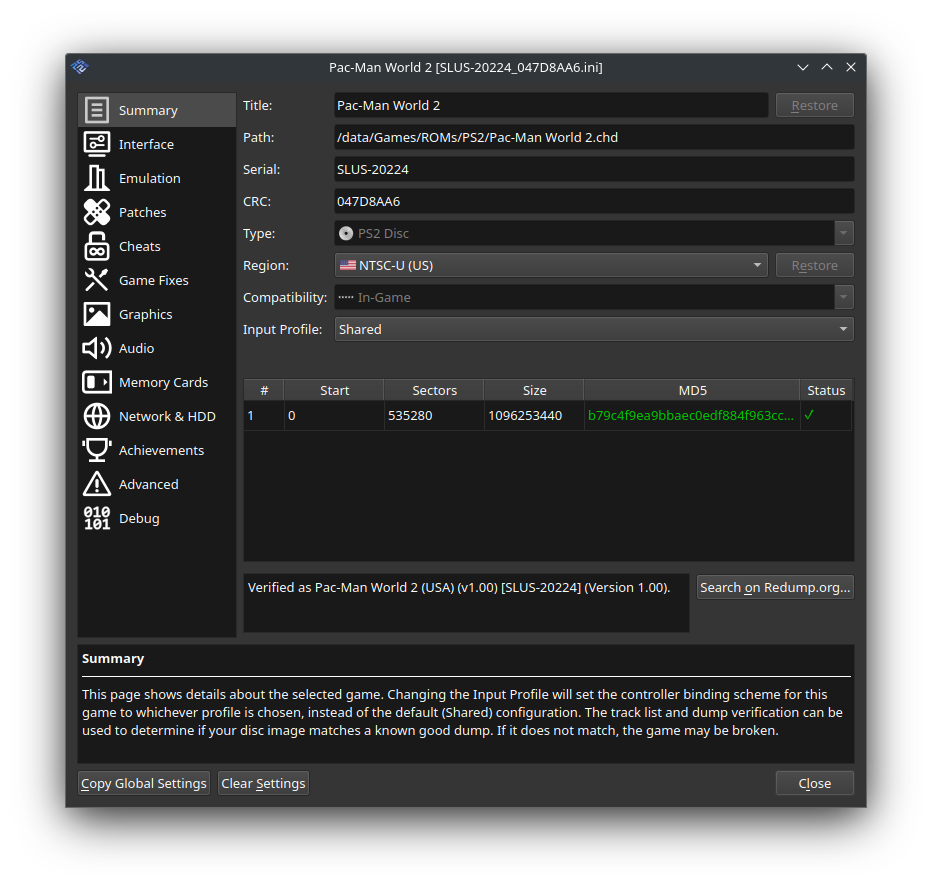Image resolution: width=933 pixels, height=886 pixels.
Task: Open the Achievements trophy icon
Action: (97, 450)
